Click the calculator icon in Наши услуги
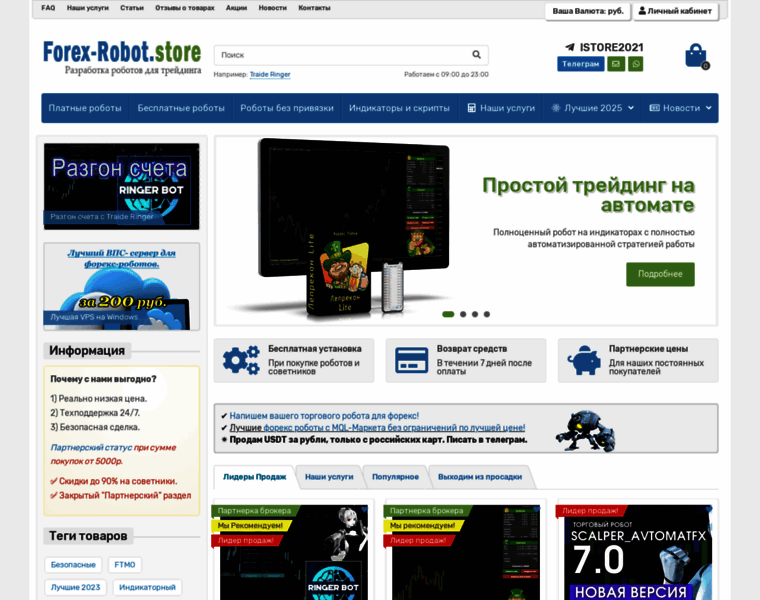The image size is (760, 600). (x=471, y=108)
